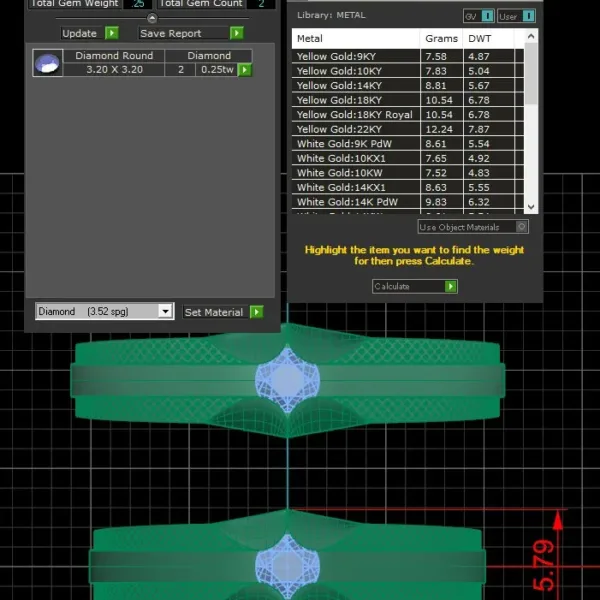
Task: Click the Diamond Round gem name cell
Action: coord(114,55)
